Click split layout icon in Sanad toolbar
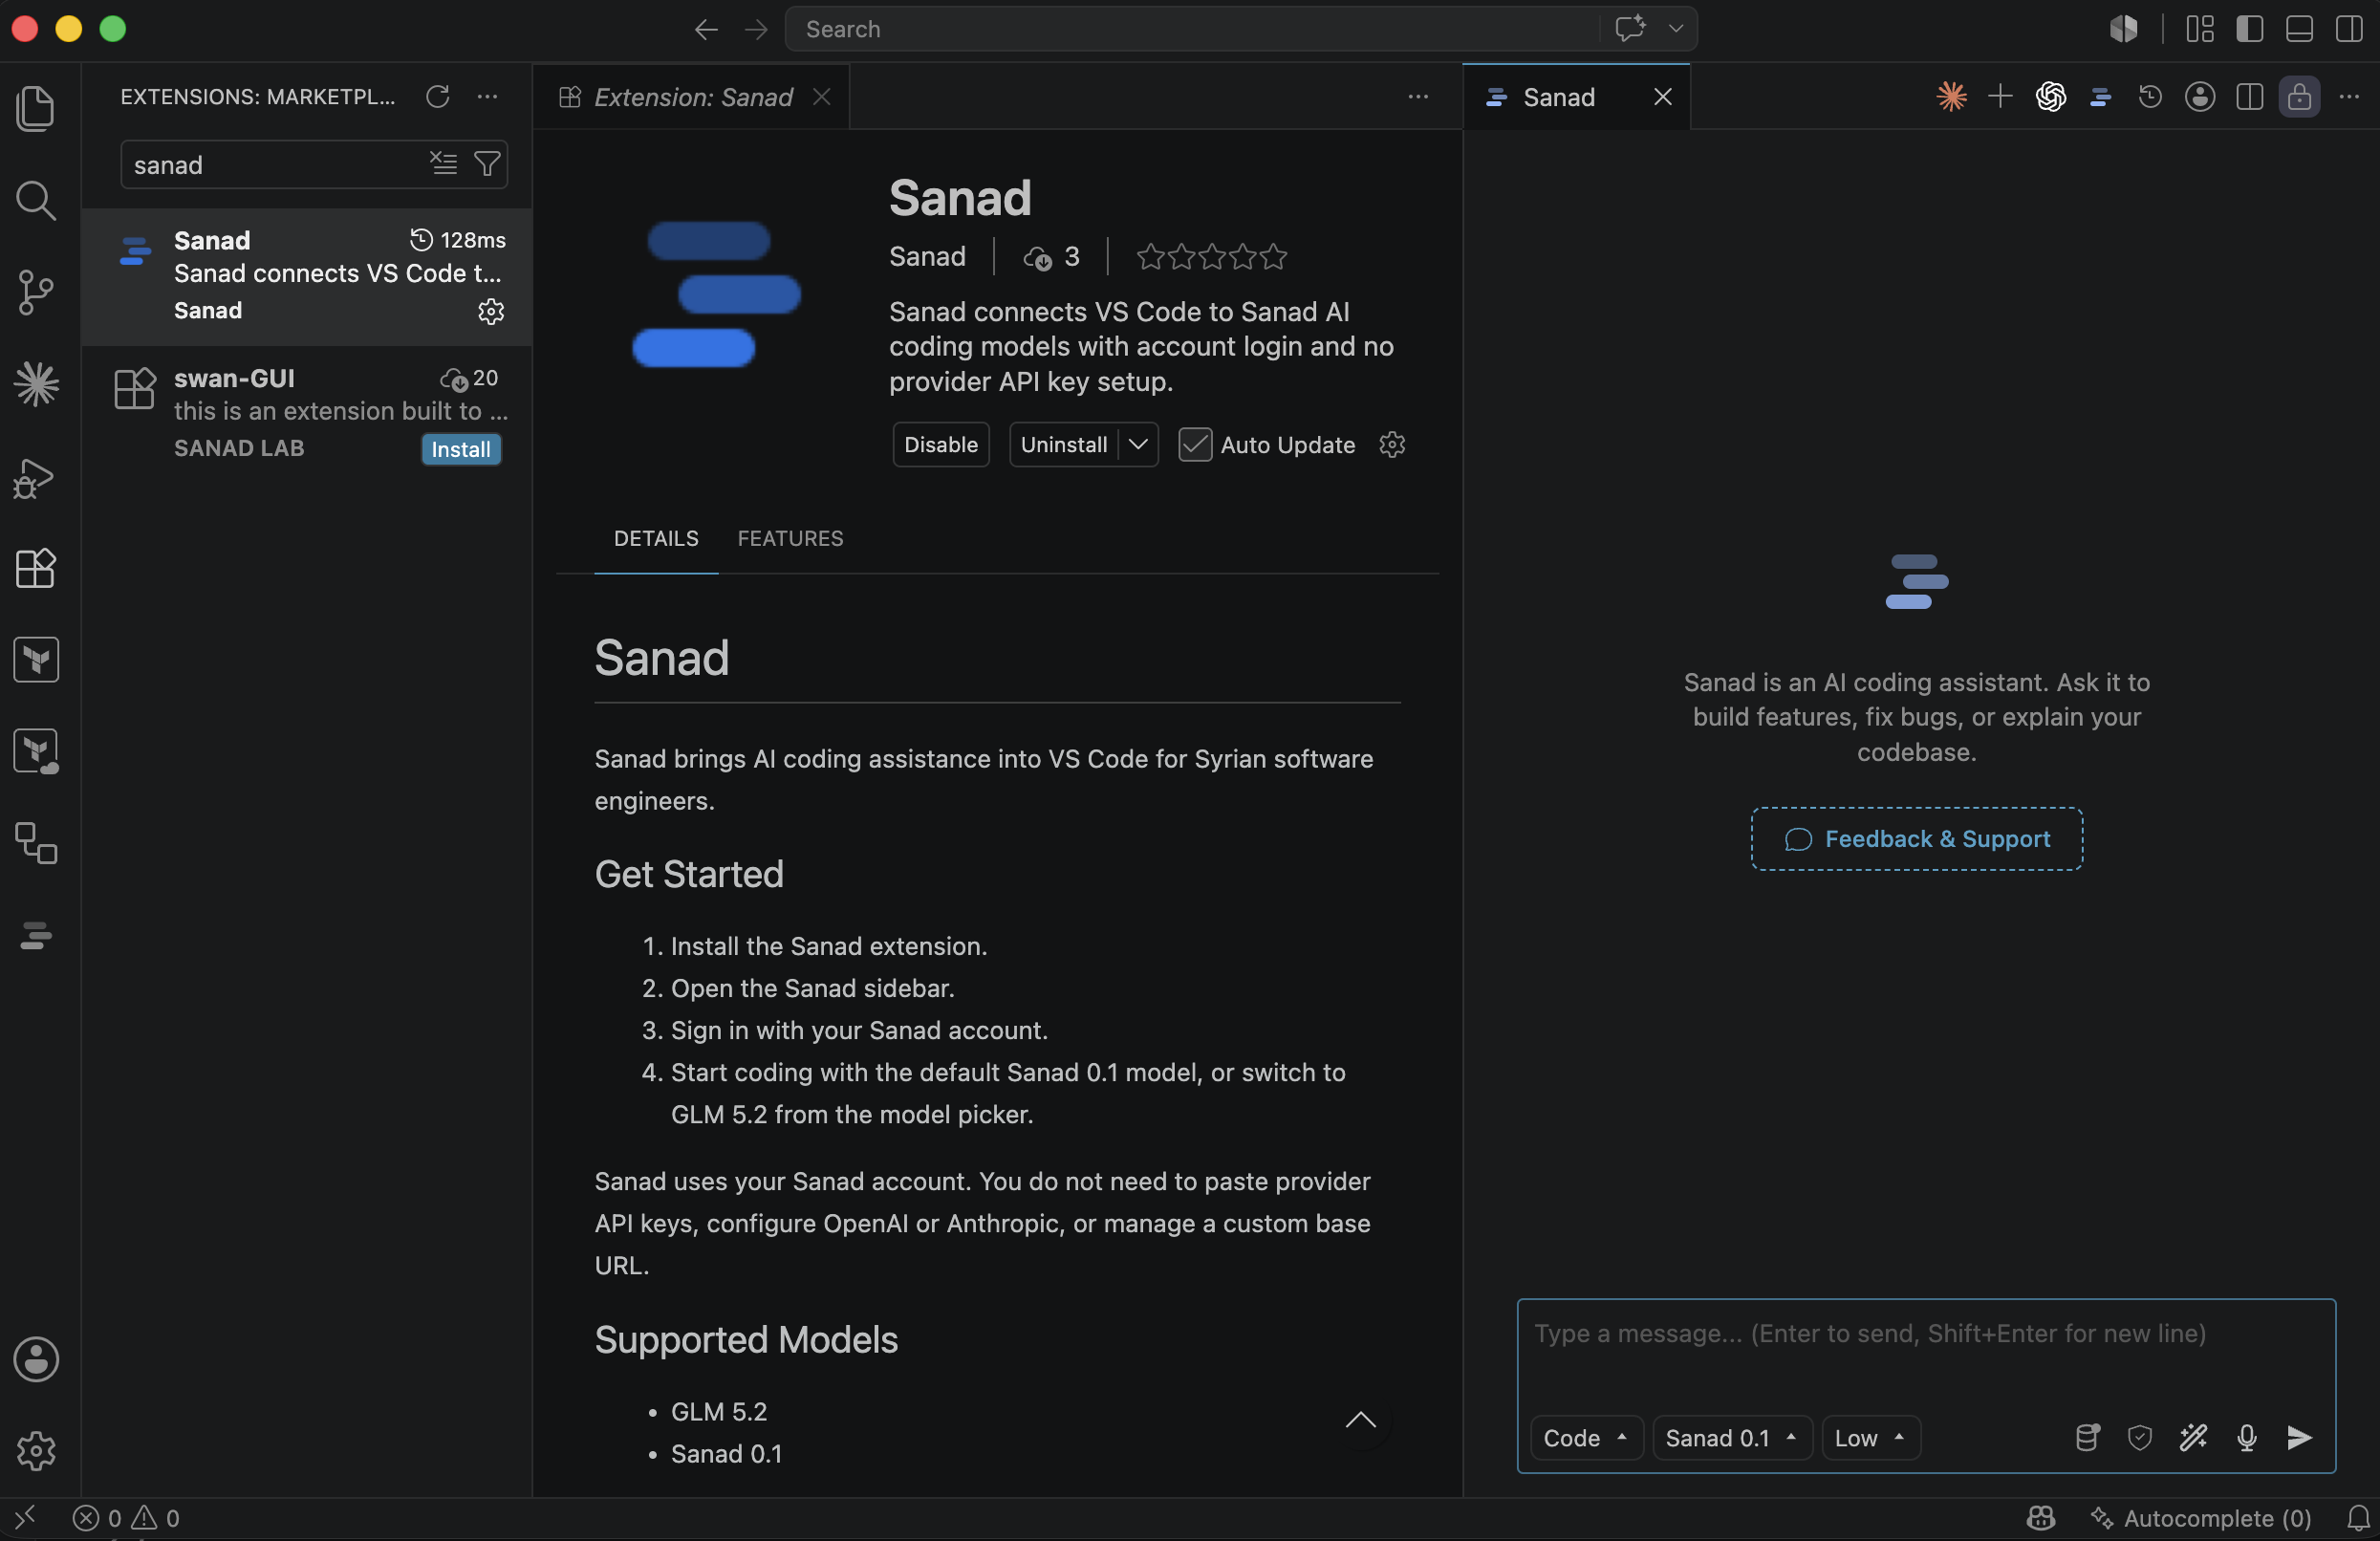The width and height of the screenshot is (2380, 1541). pos(2249,96)
